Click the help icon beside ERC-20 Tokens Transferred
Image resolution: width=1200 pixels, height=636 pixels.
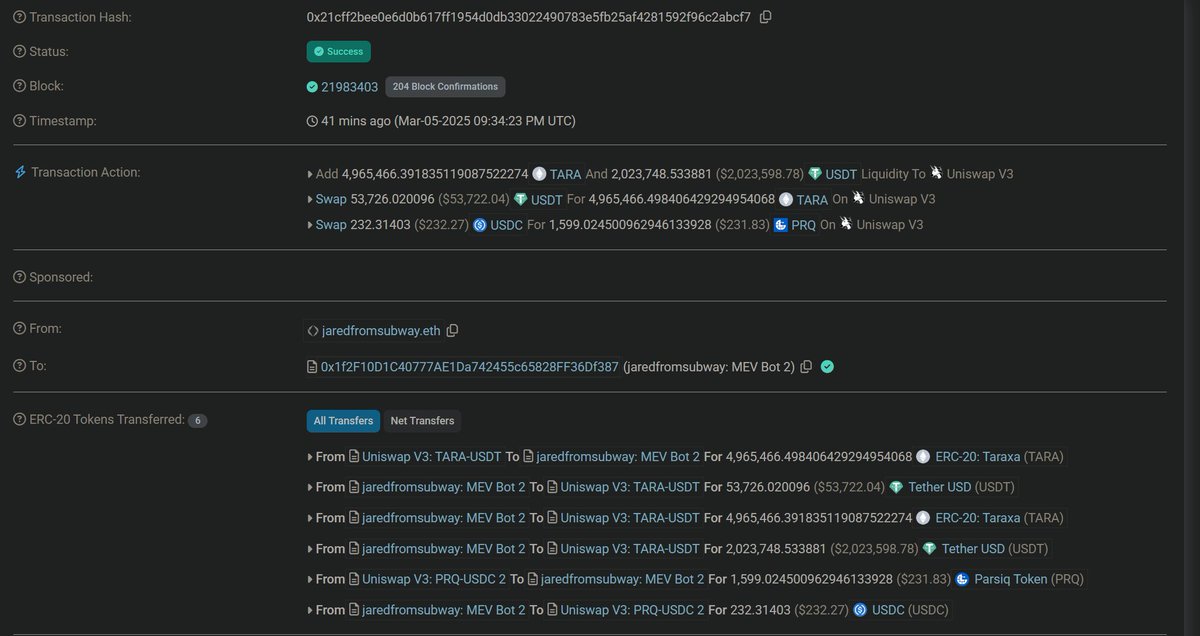click(x=20, y=419)
